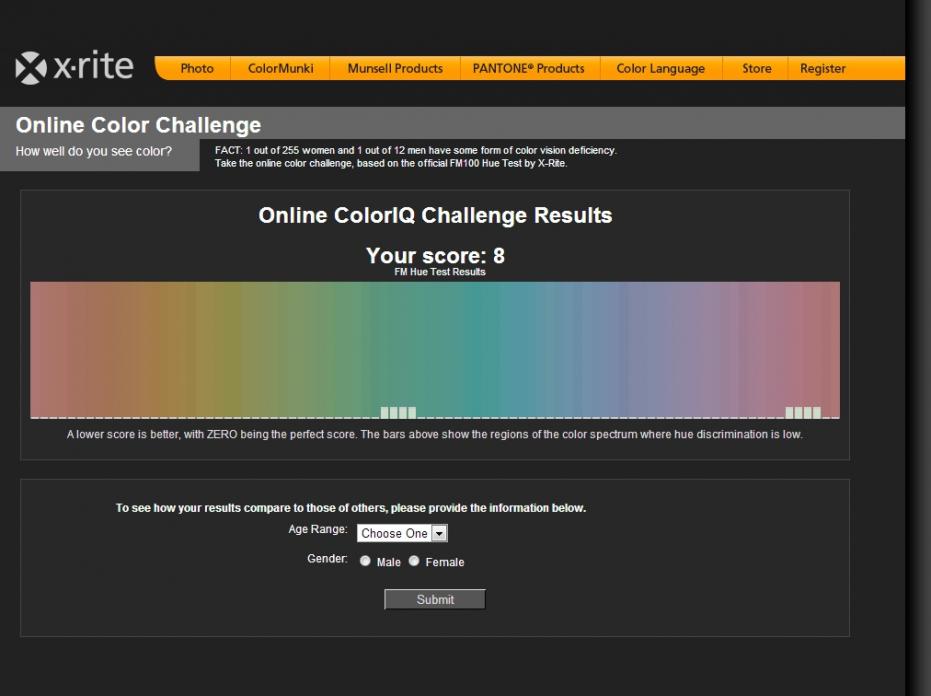Open the PANTONE Products menu

pyautogui.click(x=528, y=68)
